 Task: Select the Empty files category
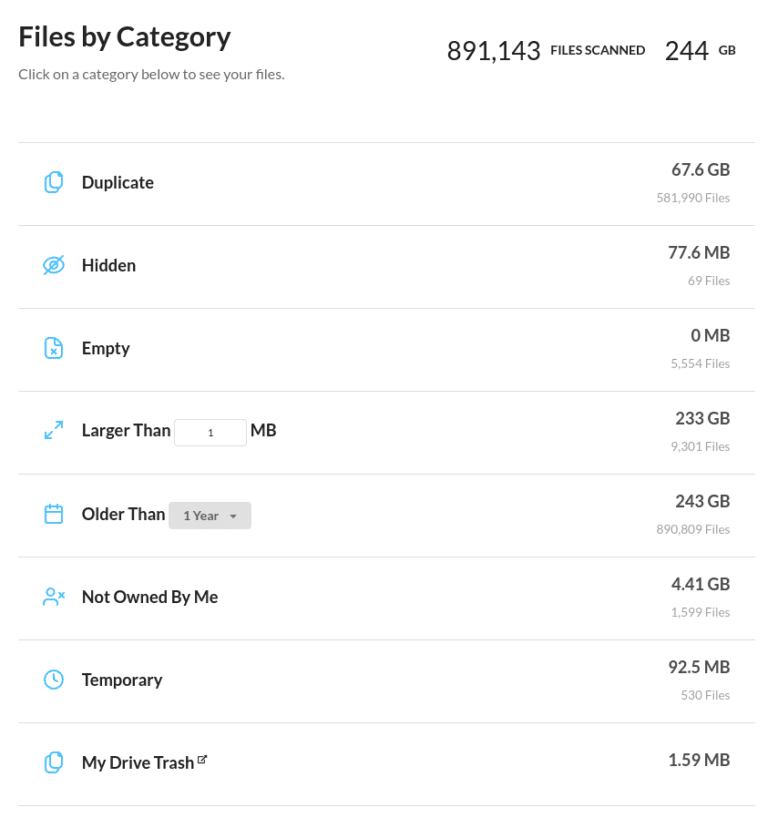pos(106,348)
